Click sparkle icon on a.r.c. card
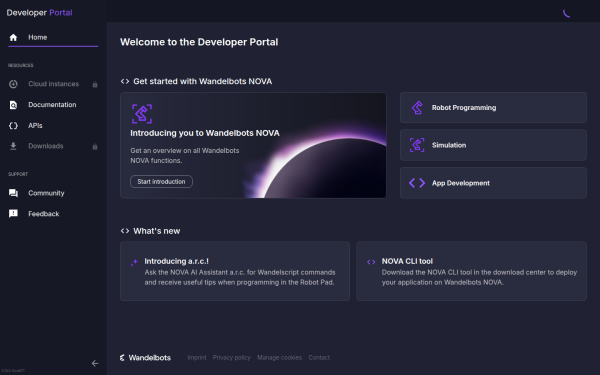This screenshot has width=600, height=375. [x=134, y=262]
